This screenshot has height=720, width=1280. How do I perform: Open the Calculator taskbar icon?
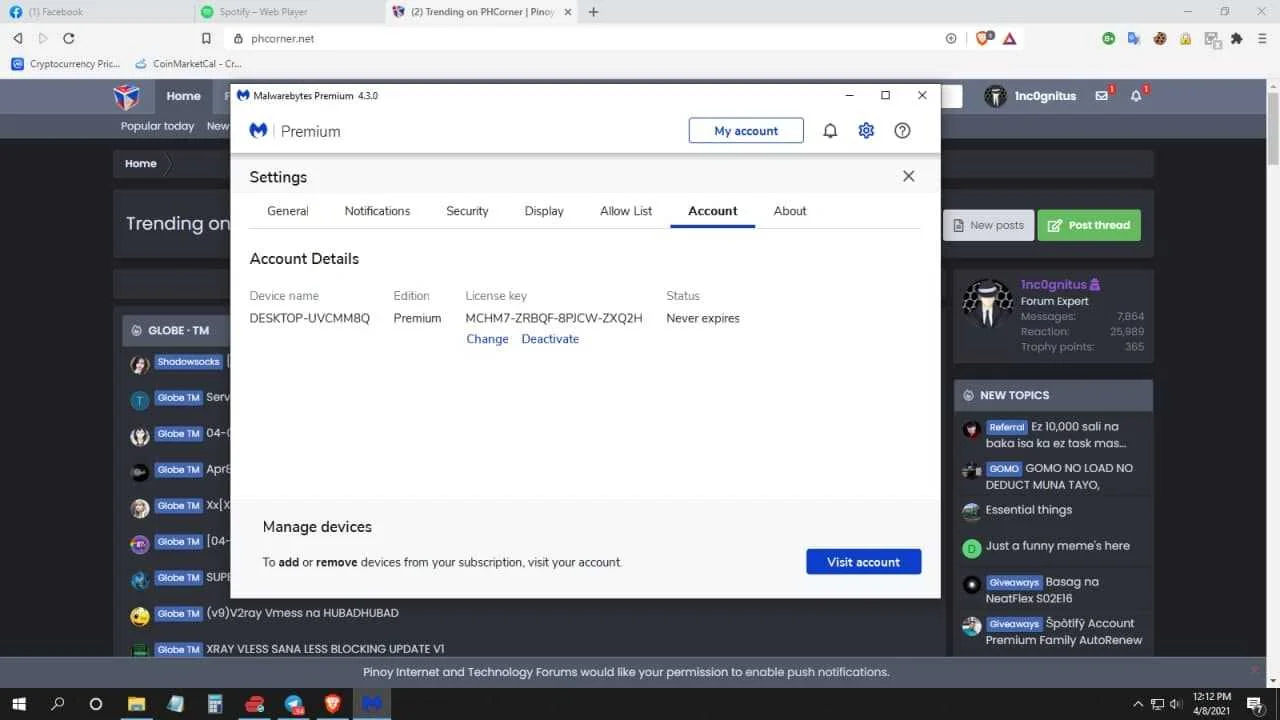pyautogui.click(x=215, y=704)
